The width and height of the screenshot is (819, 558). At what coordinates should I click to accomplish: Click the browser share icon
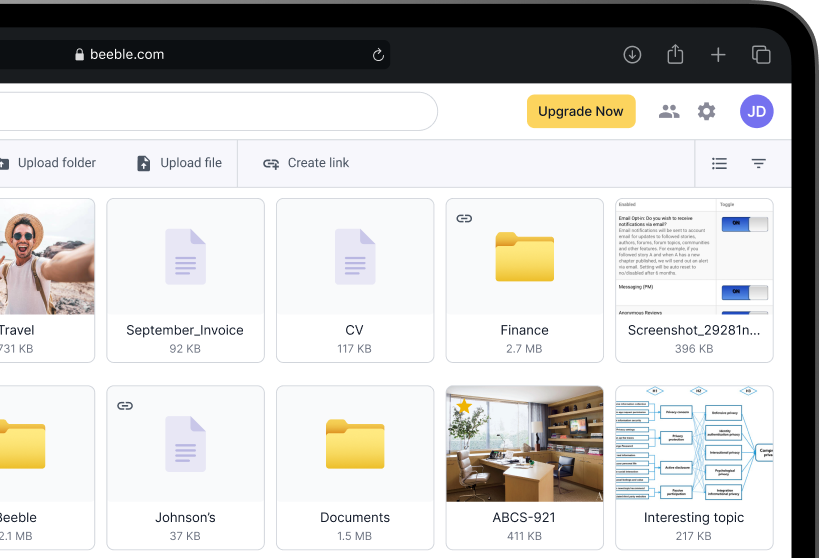pyautogui.click(x=675, y=55)
